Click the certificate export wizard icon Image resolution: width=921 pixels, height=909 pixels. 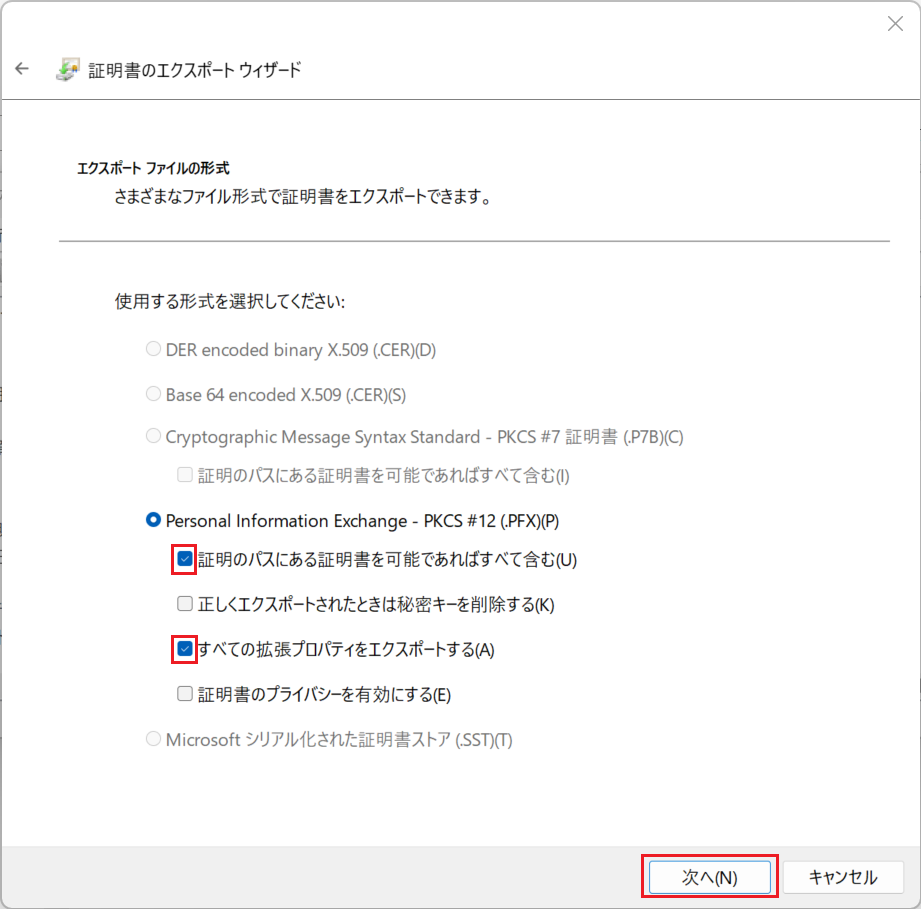tap(68, 69)
